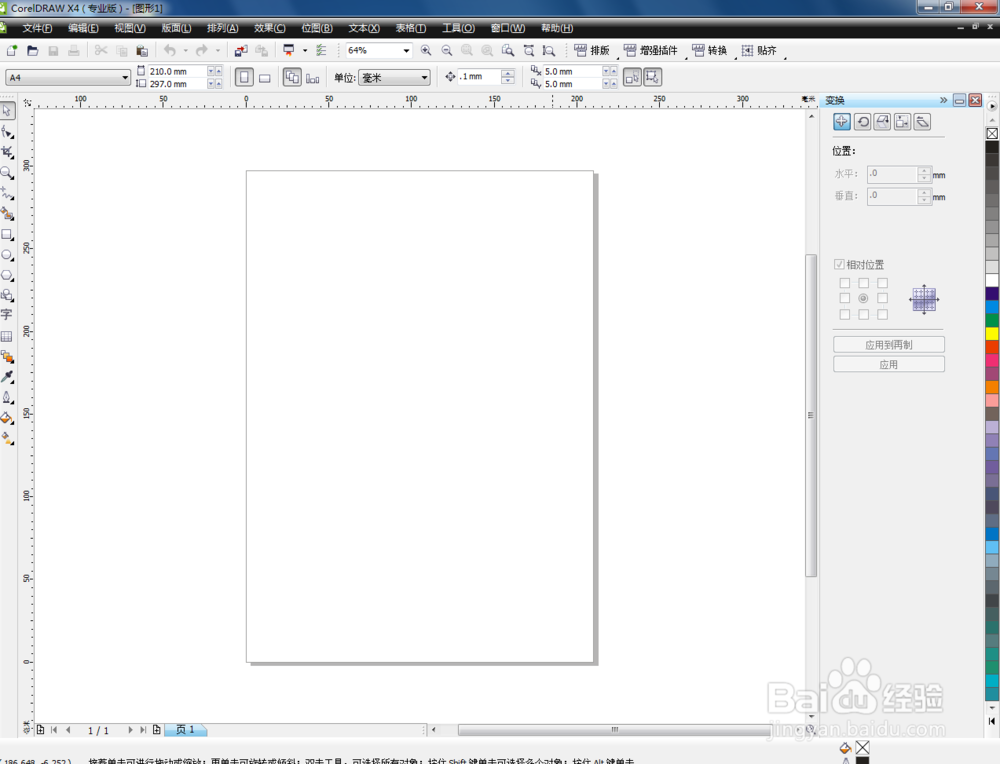This screenshot has width=1000, height=764.
Task: Select the Smart Fill tool
Action: (7, 214)
